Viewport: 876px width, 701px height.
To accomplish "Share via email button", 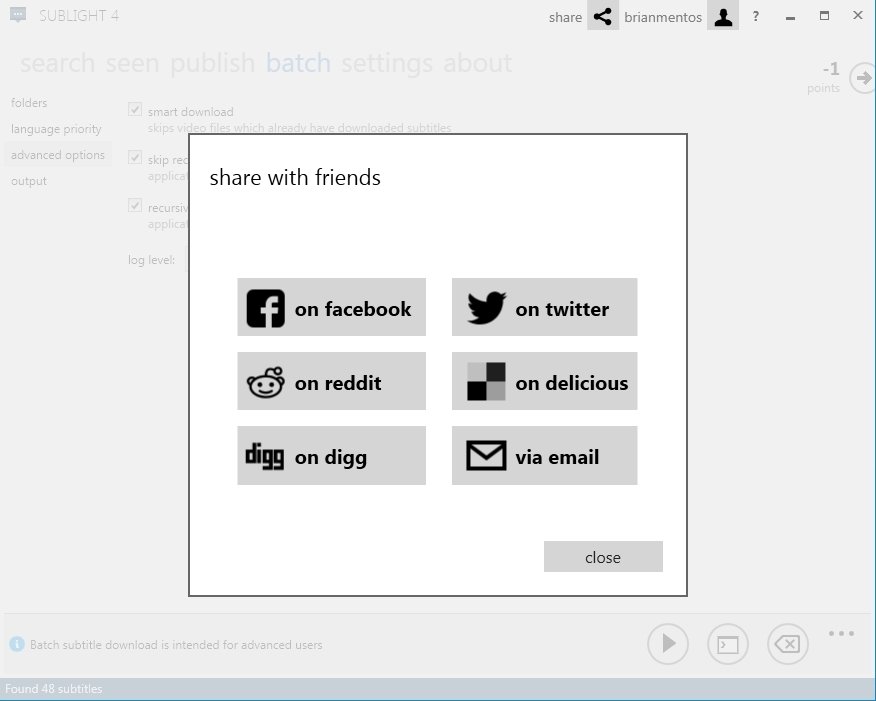I will [x=544, y=455].
